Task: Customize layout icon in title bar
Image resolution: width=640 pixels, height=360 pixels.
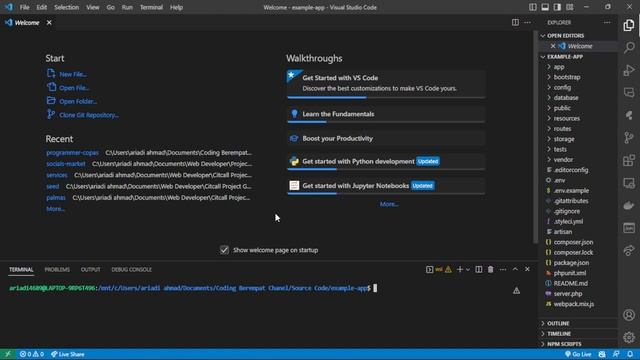Action: (x=570, y=7)
